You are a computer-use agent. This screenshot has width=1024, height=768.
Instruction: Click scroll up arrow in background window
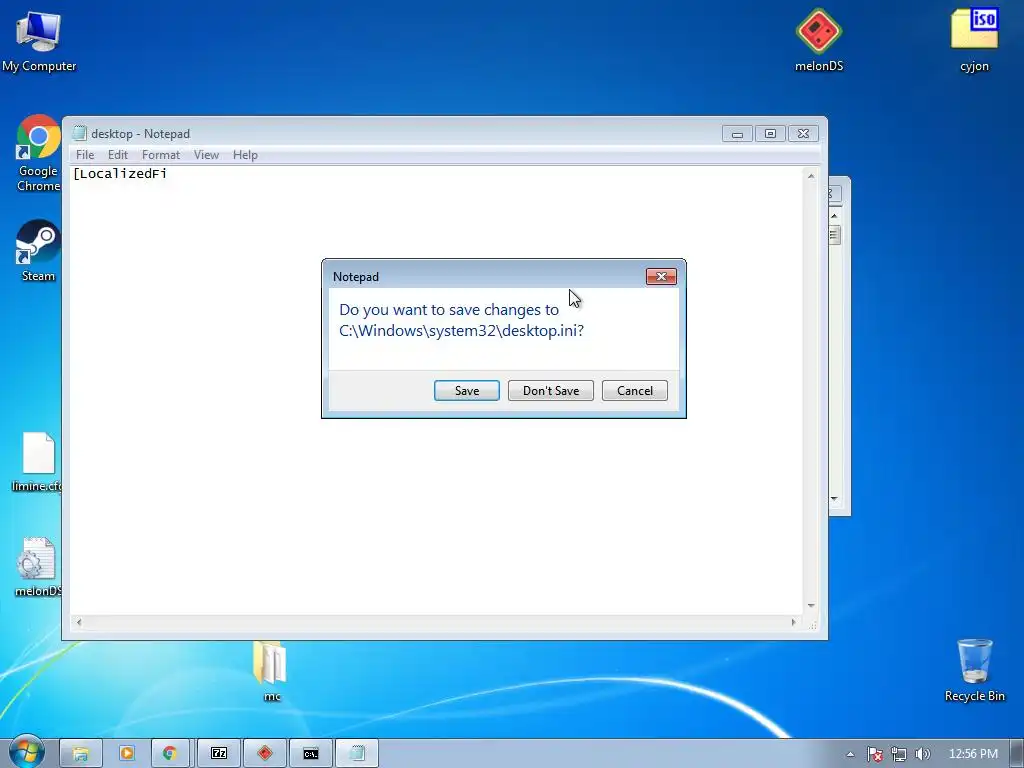click(835, 216)
